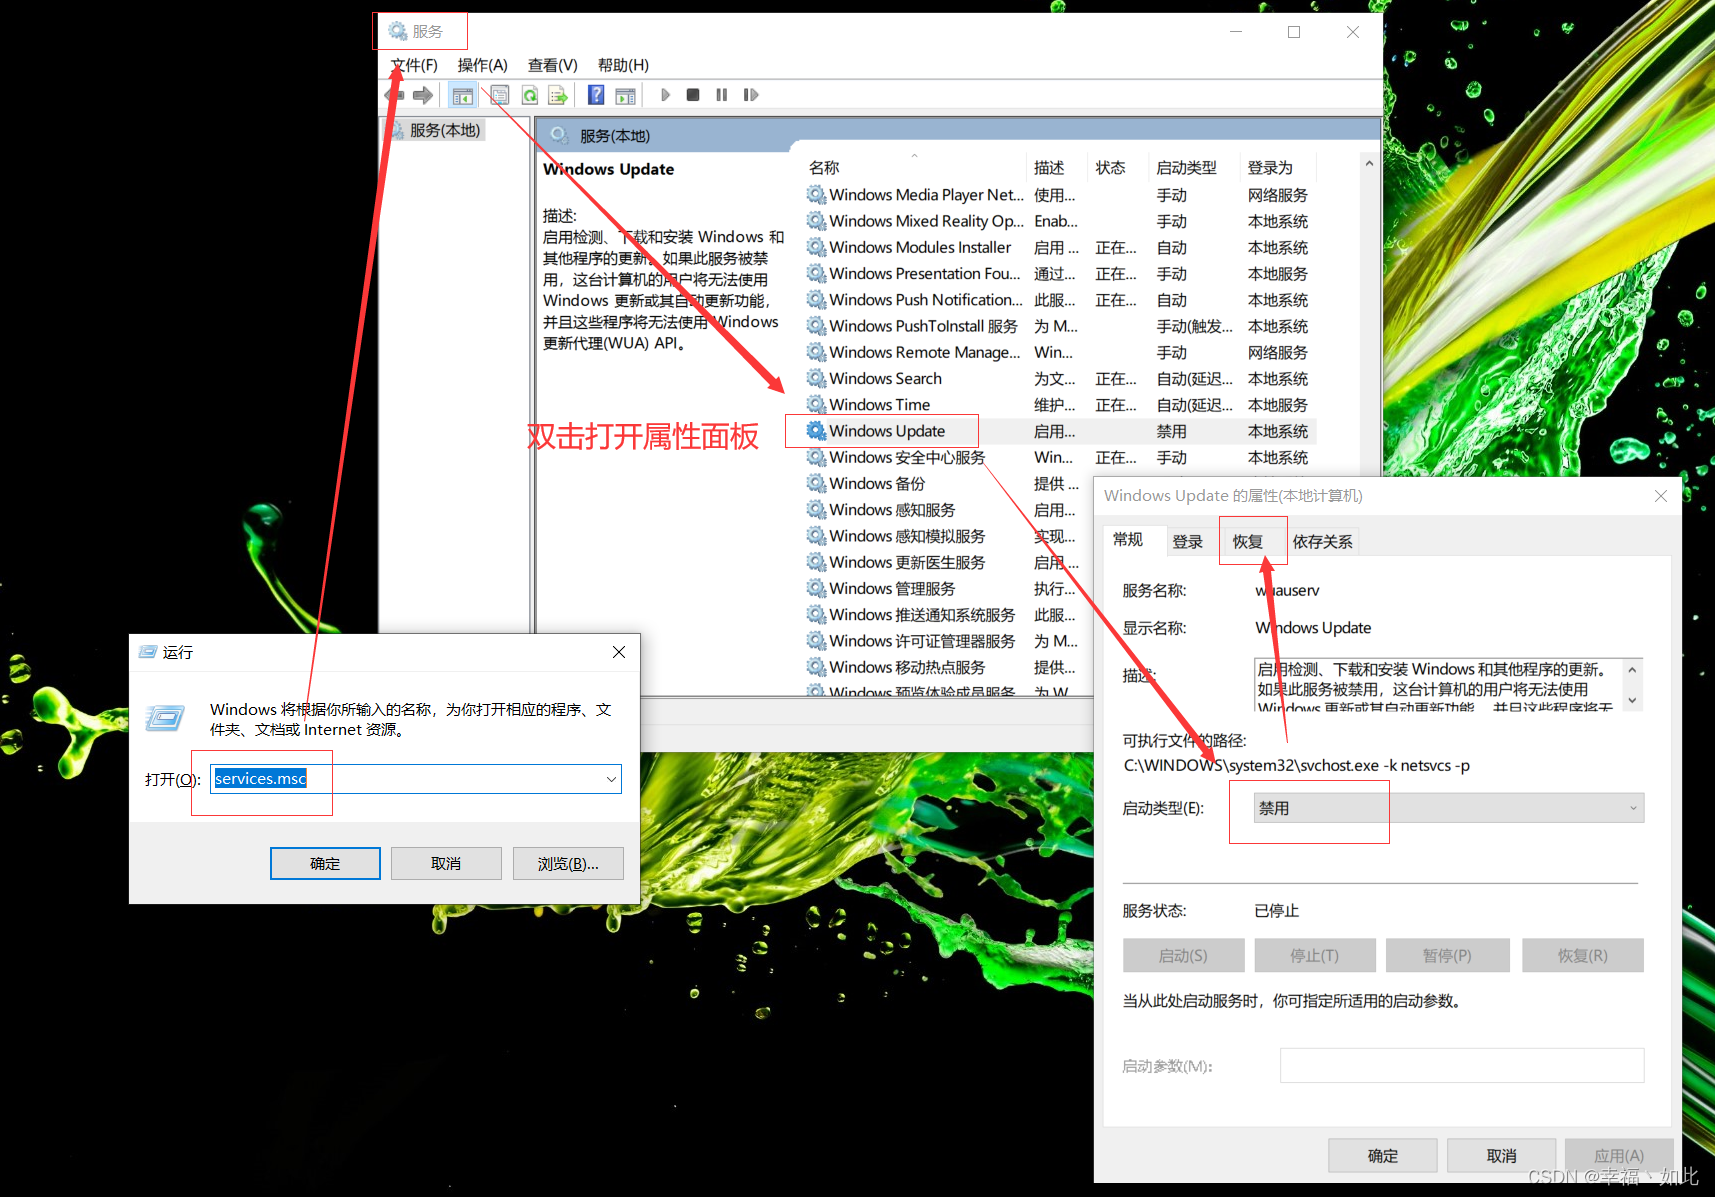Screen dimensions: 1715x1197
Task: Open the 帮助(H) menu
Action: pos(623,65)
